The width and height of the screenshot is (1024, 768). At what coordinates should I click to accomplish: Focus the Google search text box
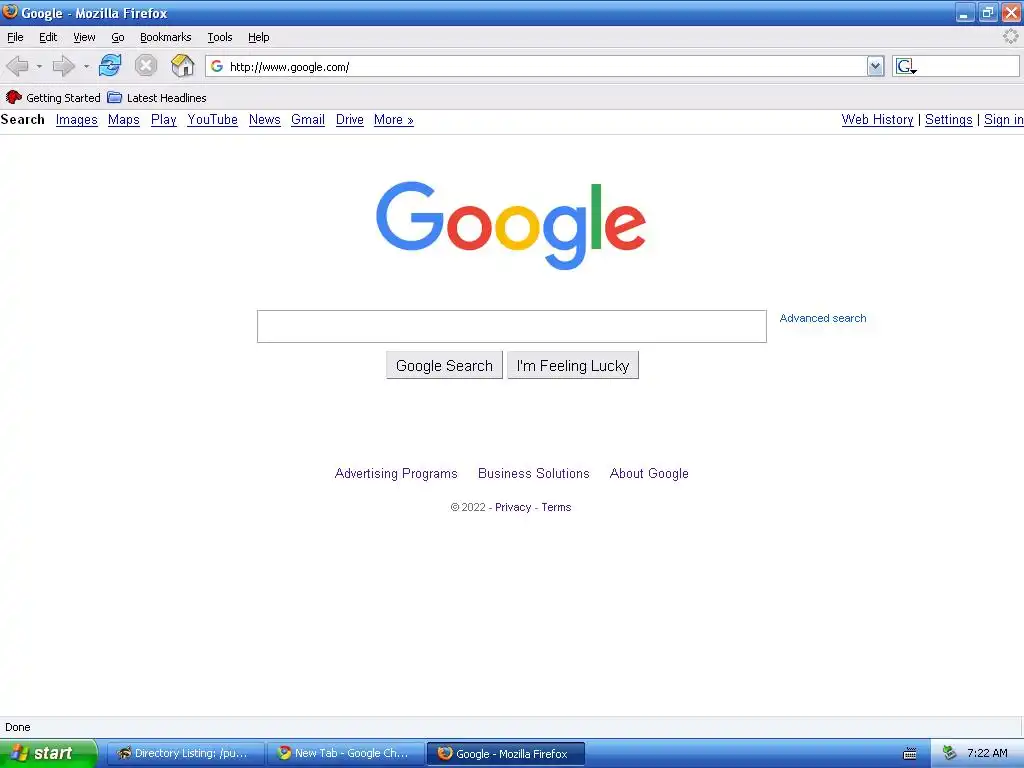coord(511,327)
